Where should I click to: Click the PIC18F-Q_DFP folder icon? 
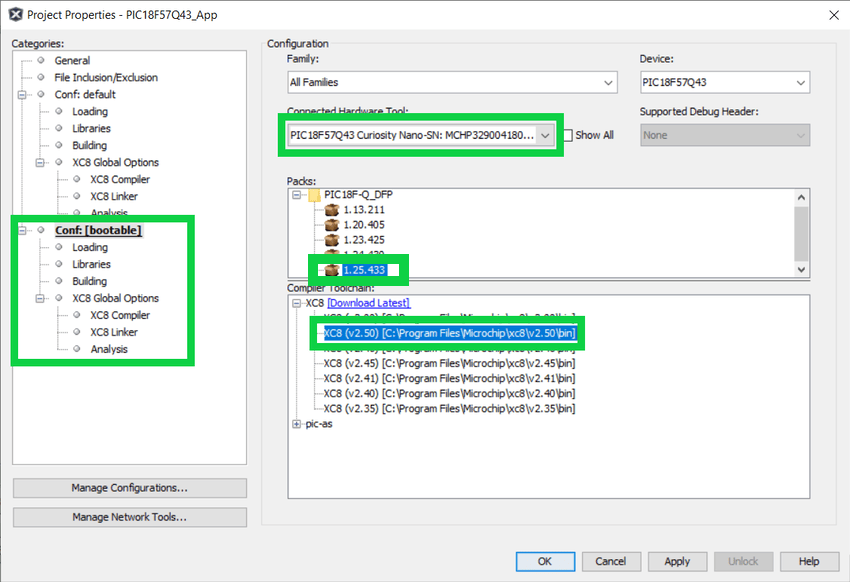pyautogui.click(x=314, y=194)
